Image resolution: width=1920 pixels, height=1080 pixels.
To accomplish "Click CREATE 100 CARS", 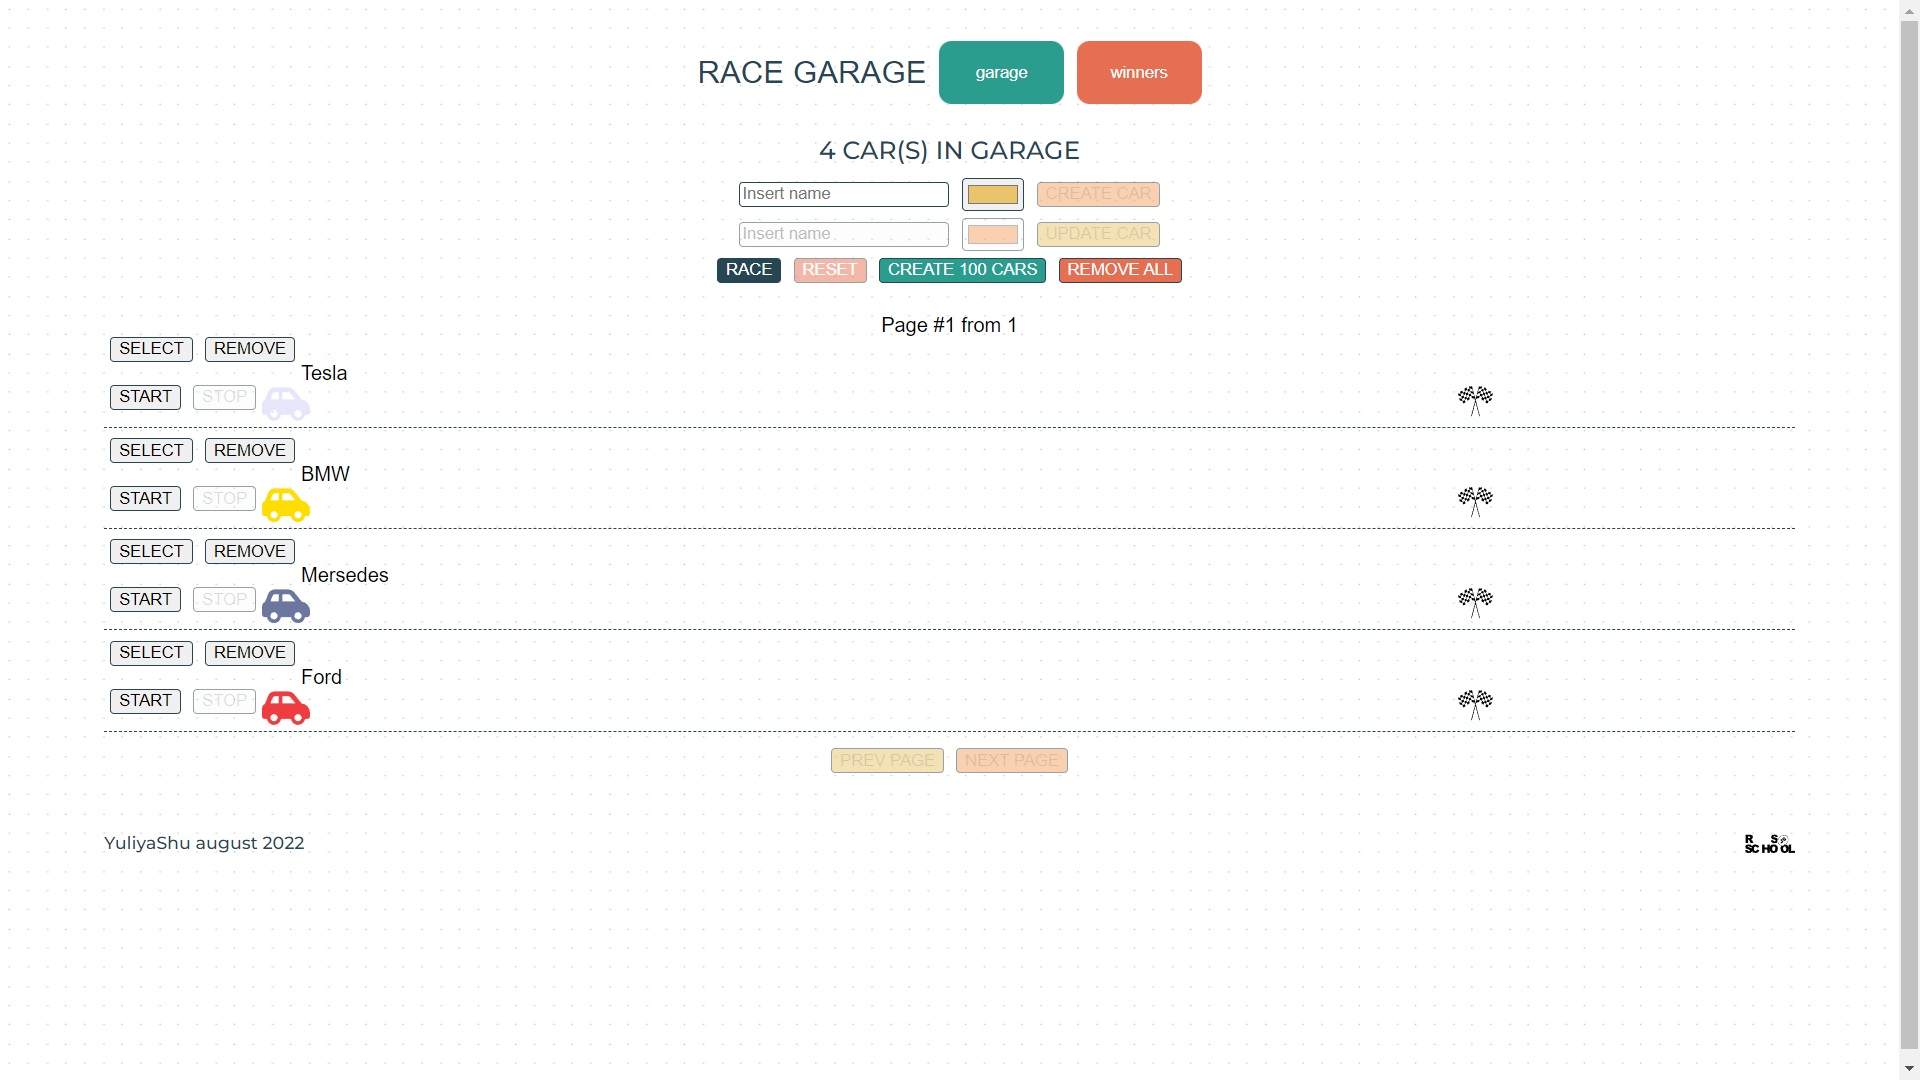I will click(962, 270).
